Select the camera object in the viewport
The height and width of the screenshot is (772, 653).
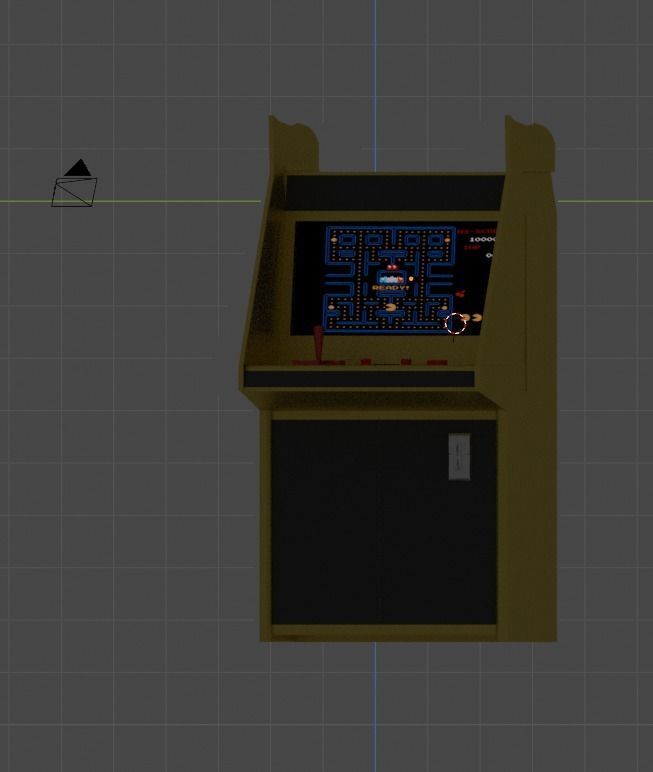[x=74, y=183]
